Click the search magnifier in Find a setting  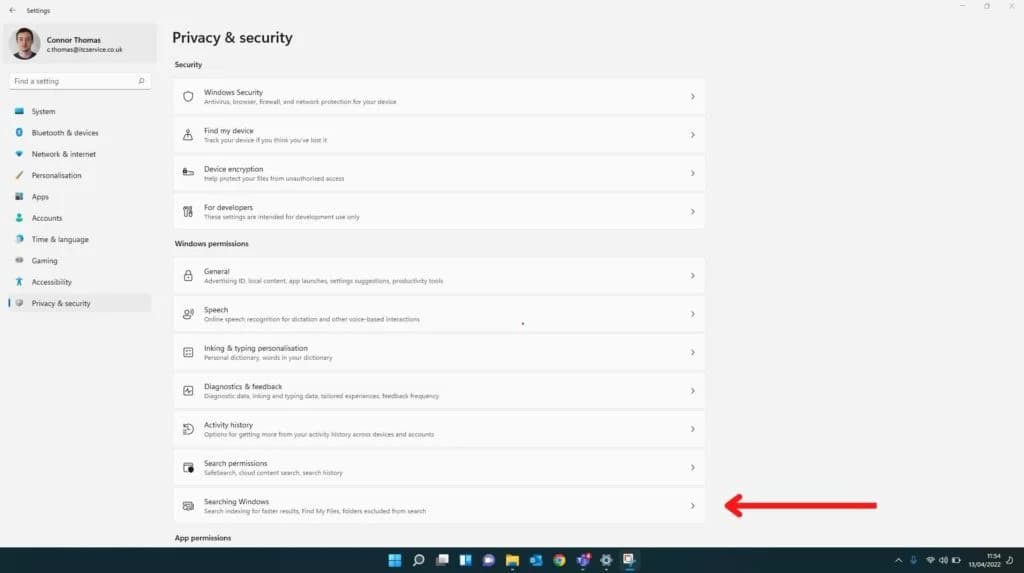click(x=141, y=81)
